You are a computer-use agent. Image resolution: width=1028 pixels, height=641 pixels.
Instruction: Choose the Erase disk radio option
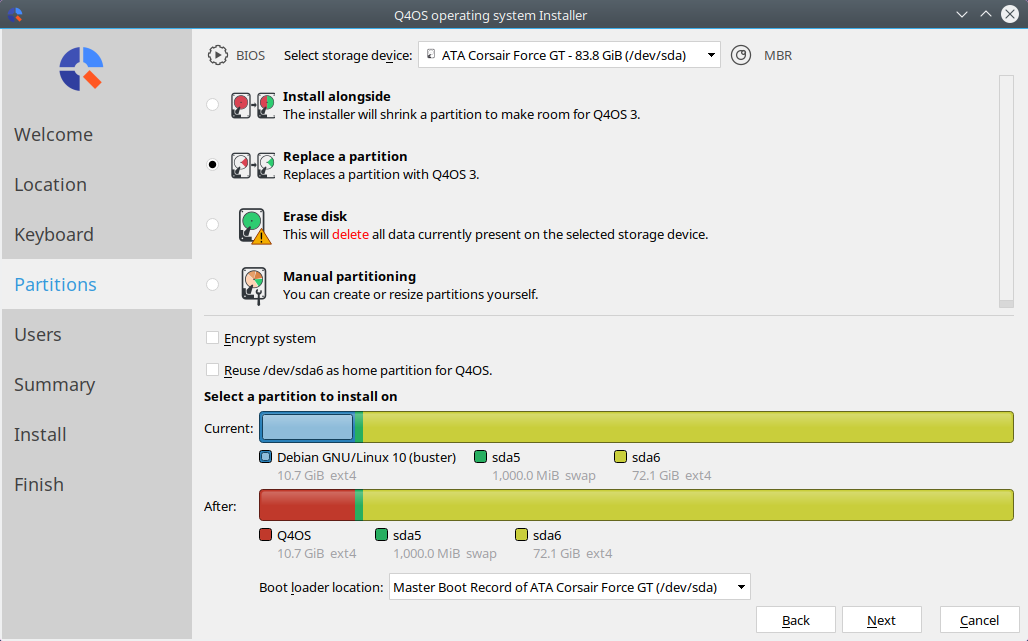click(x=212, y=225)
